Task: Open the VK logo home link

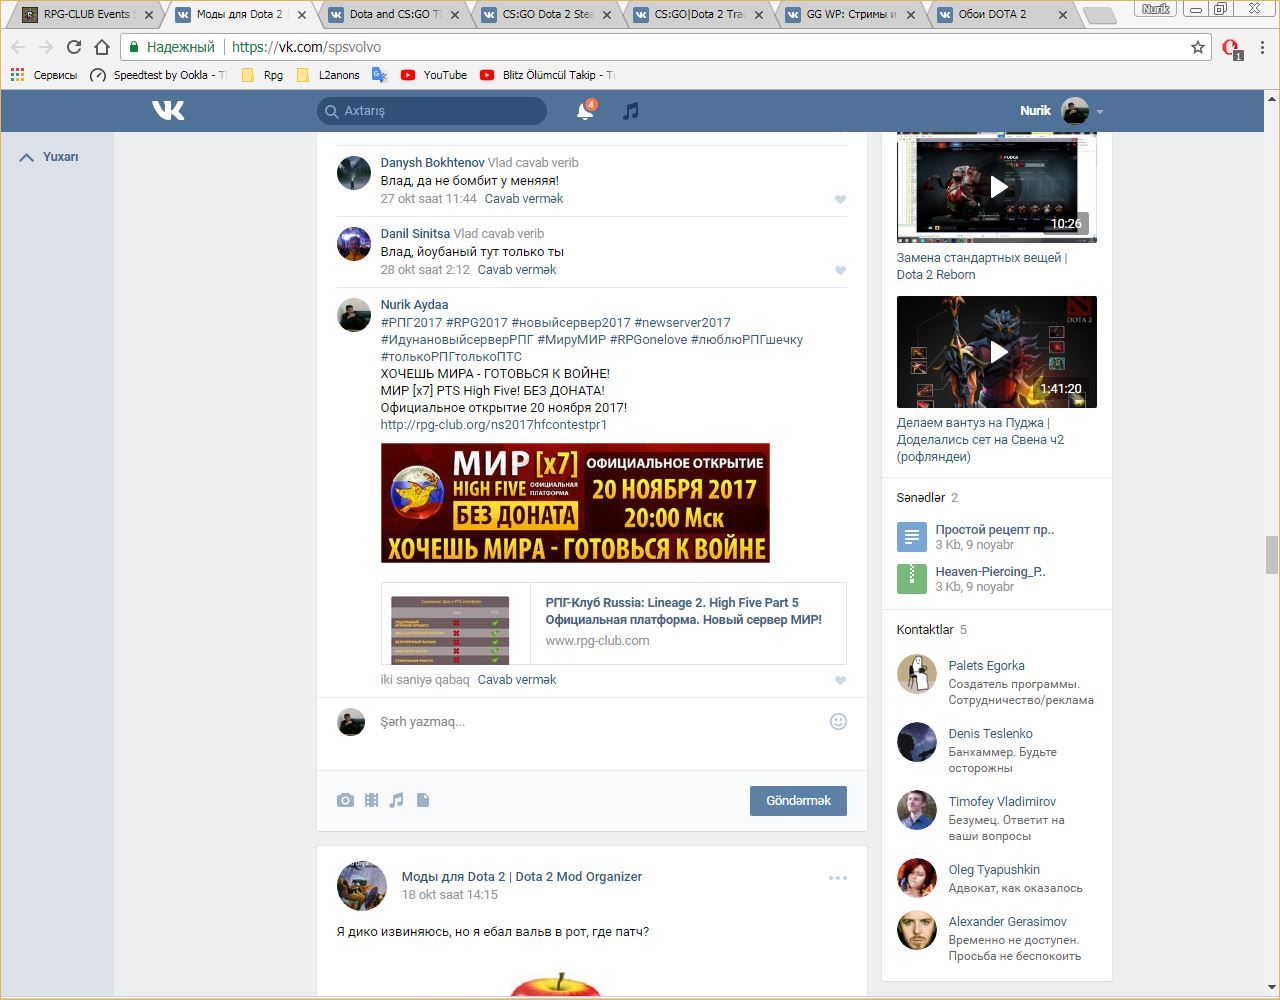Action: [x=168, y=110]
